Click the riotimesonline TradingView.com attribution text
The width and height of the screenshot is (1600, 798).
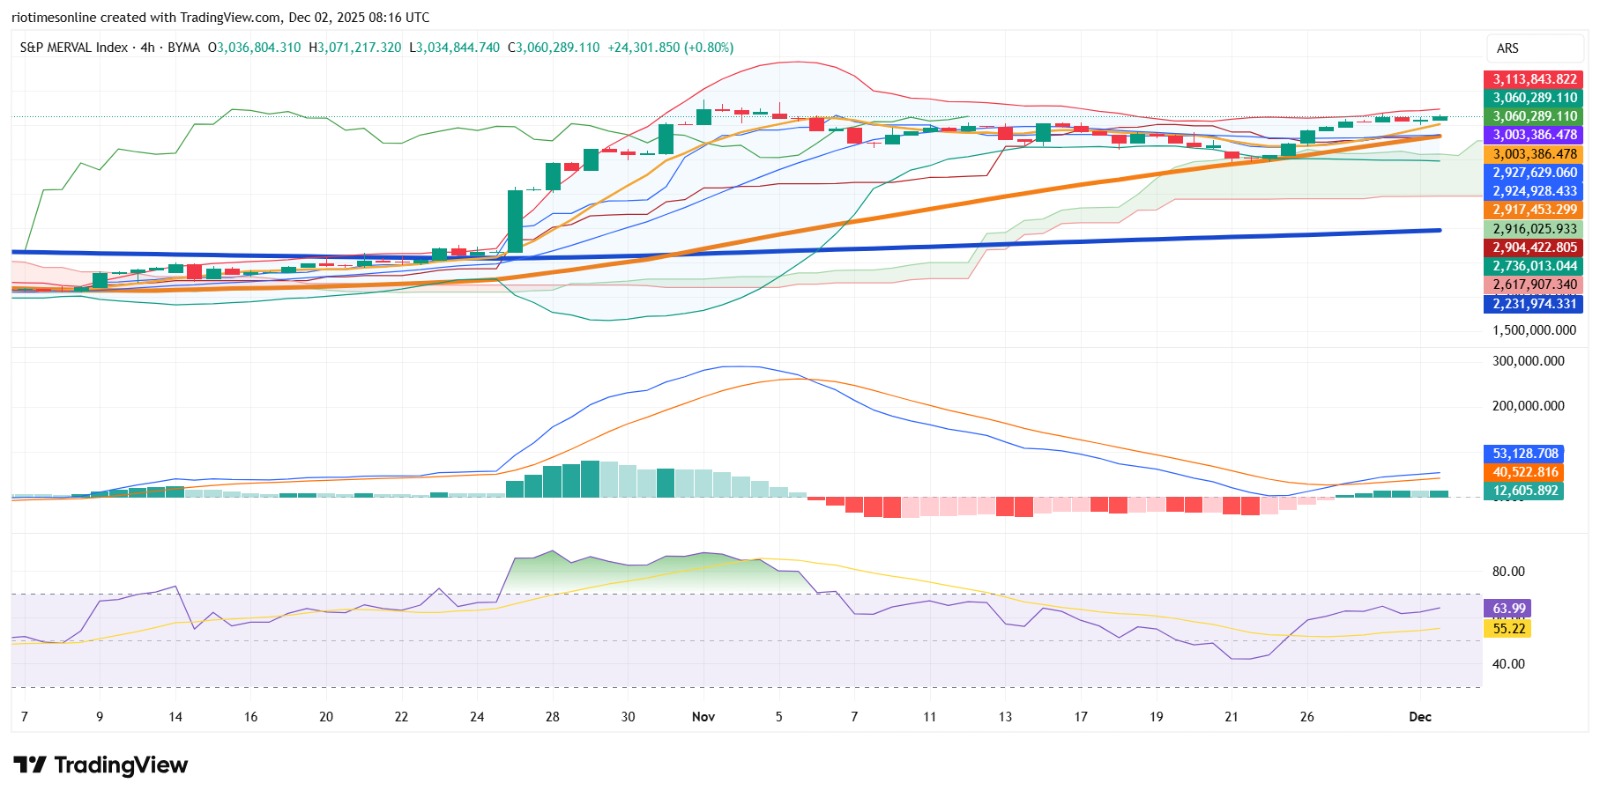point(220,17)
